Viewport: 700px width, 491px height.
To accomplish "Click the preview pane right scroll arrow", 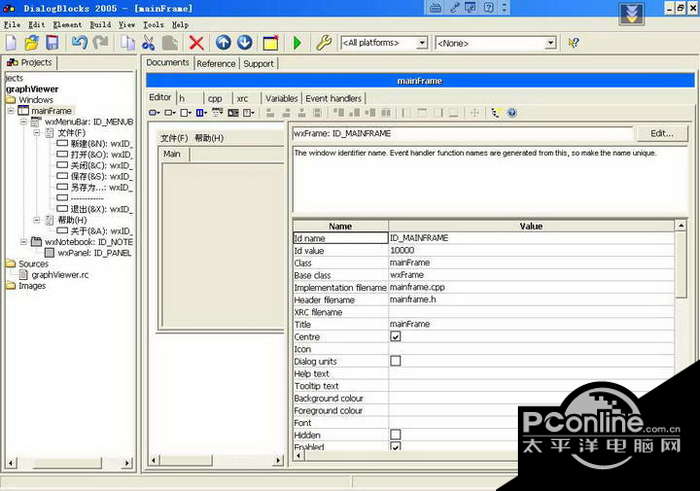I will [x=278, y=460].
